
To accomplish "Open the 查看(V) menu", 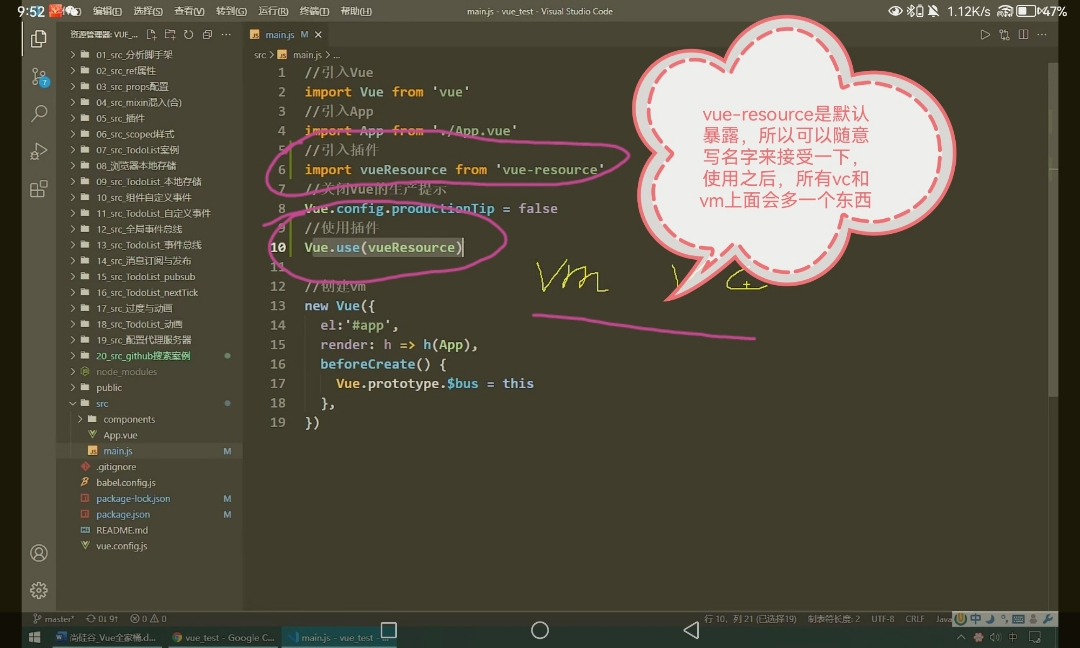I will (189, 11).
